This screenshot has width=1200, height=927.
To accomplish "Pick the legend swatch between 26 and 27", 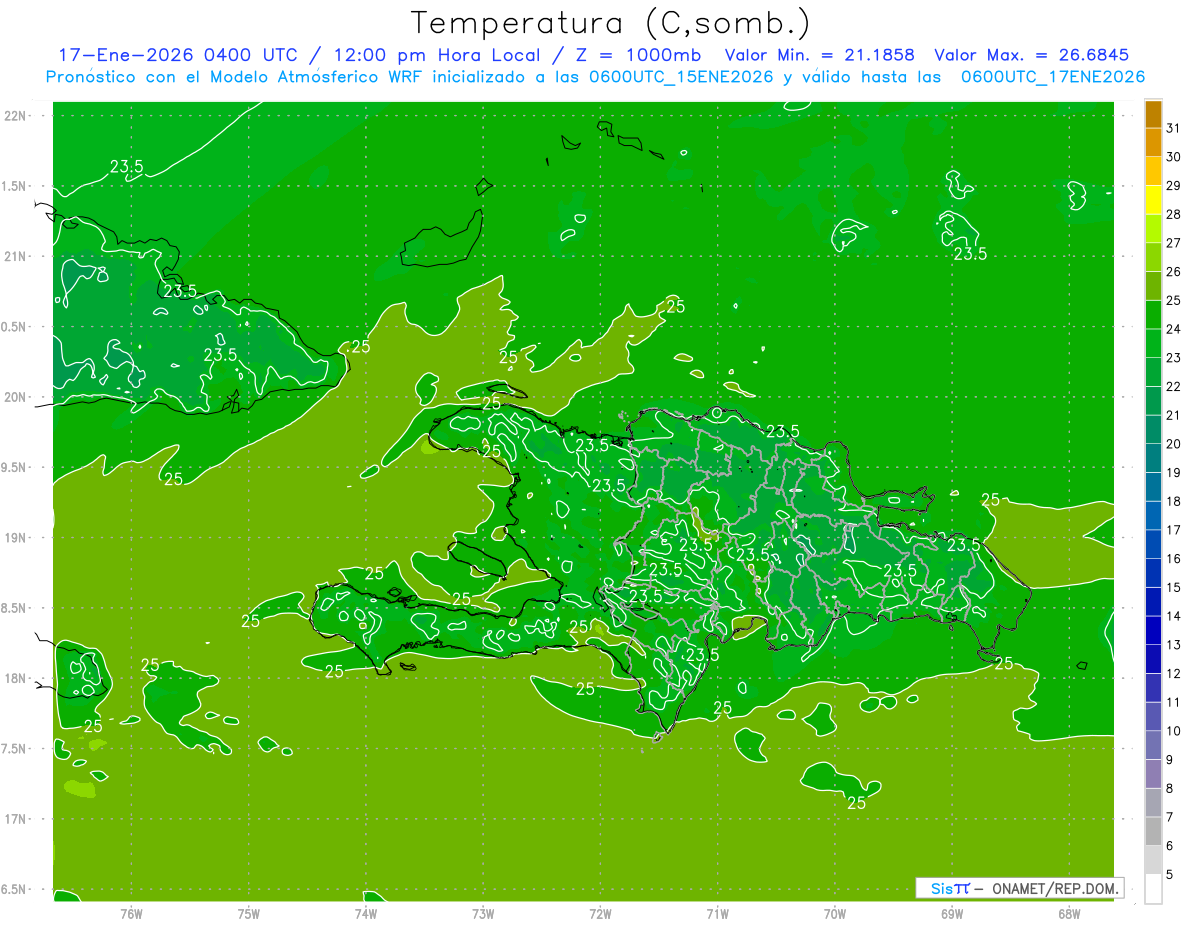I will [1153, 257].
